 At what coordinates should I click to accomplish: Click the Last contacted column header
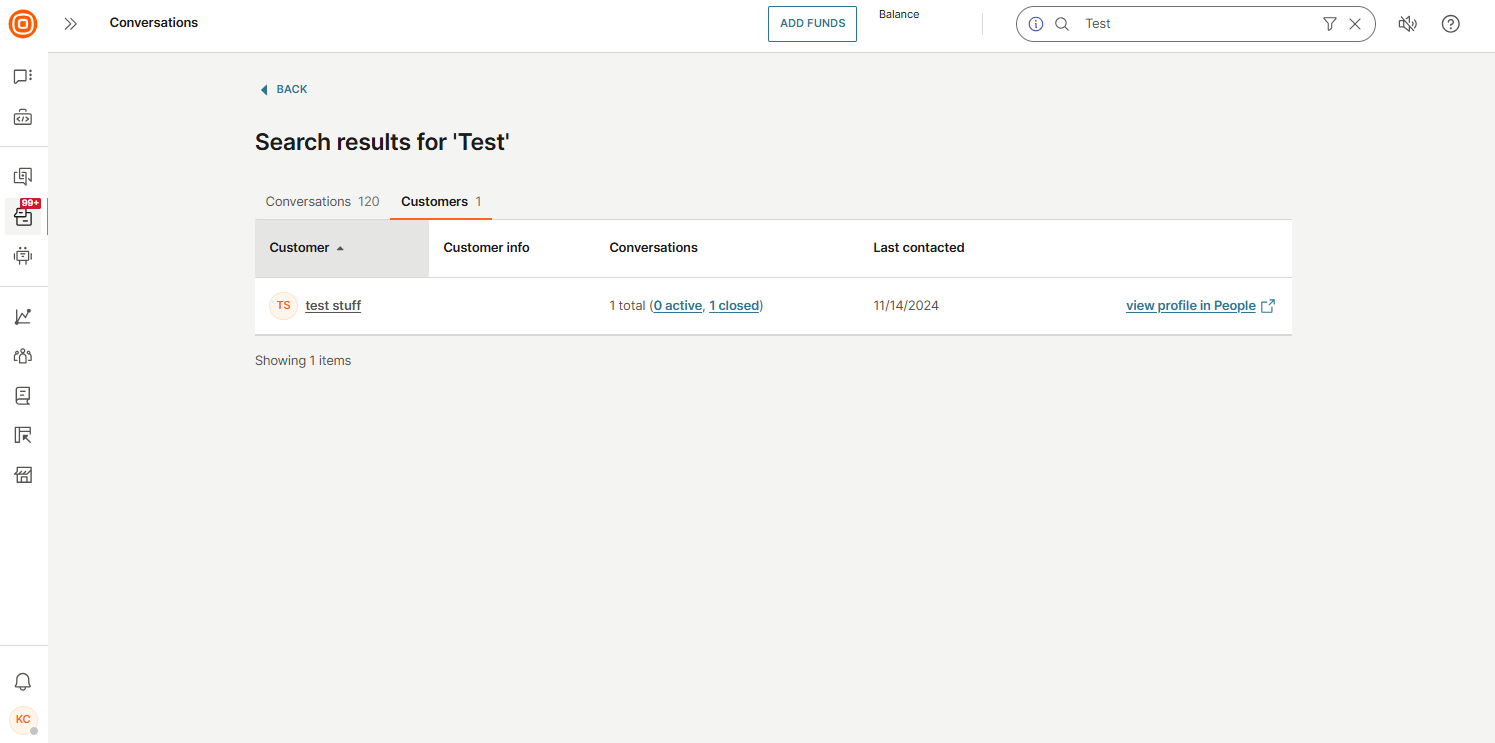[x=919, y=248]
